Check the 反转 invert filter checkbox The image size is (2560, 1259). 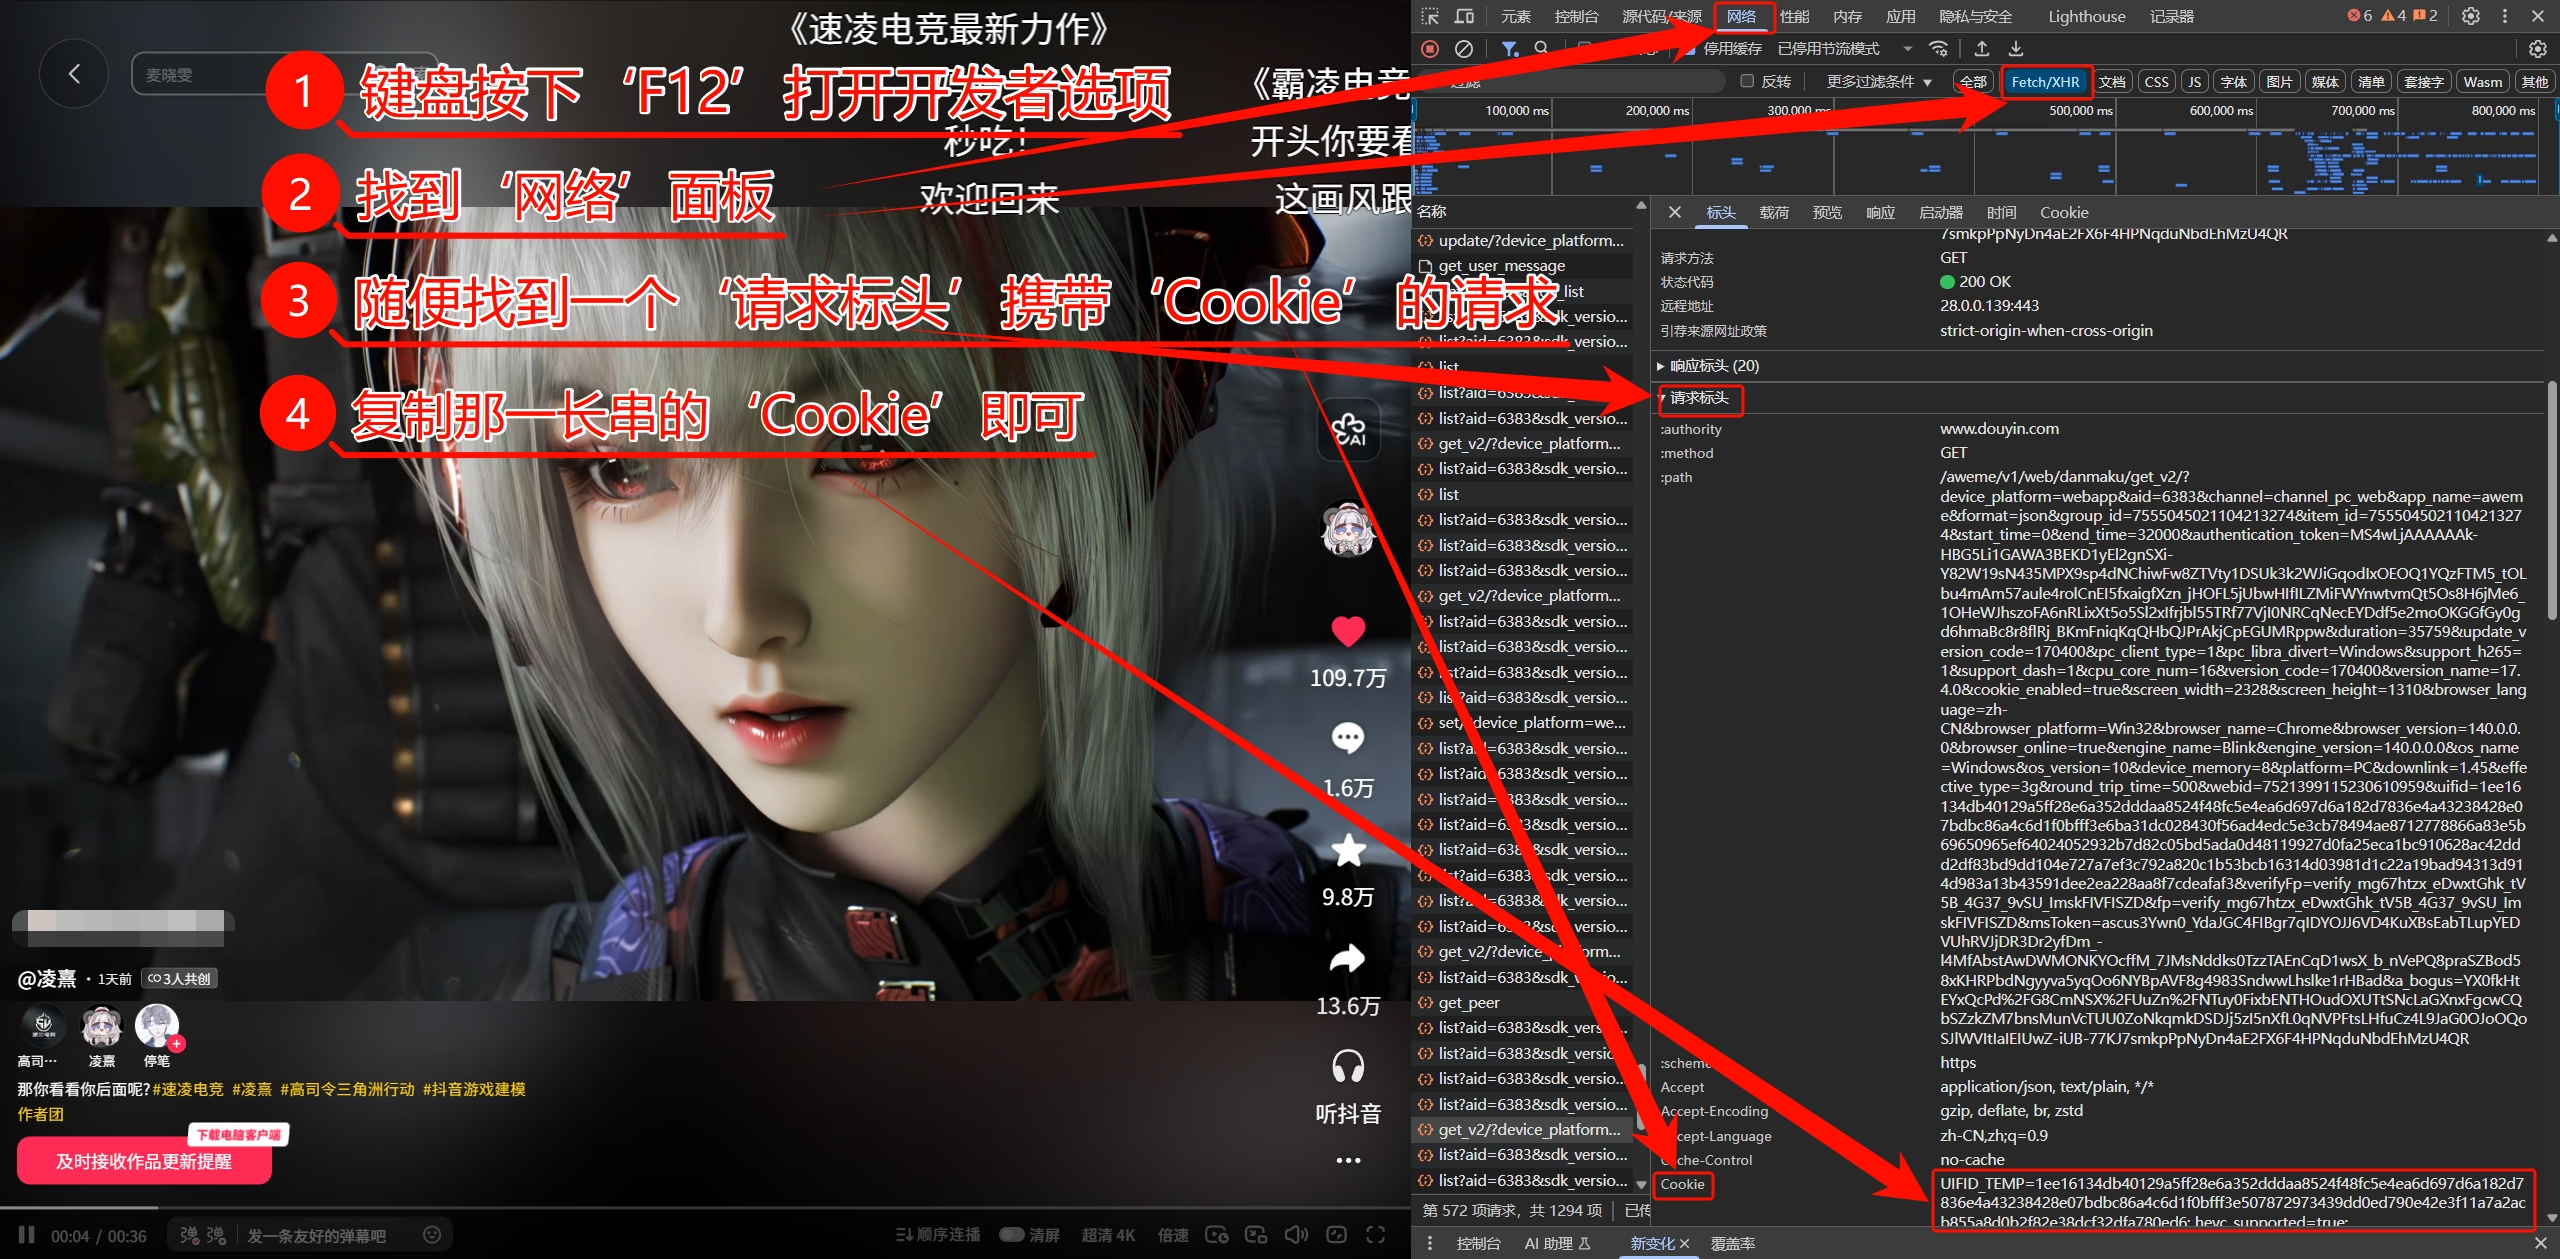1747,81
